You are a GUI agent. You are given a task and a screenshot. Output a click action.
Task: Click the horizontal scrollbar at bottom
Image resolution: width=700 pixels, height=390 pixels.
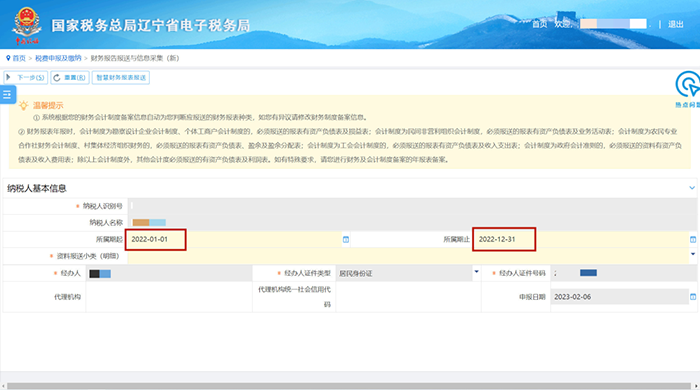[x=349, y=386]
